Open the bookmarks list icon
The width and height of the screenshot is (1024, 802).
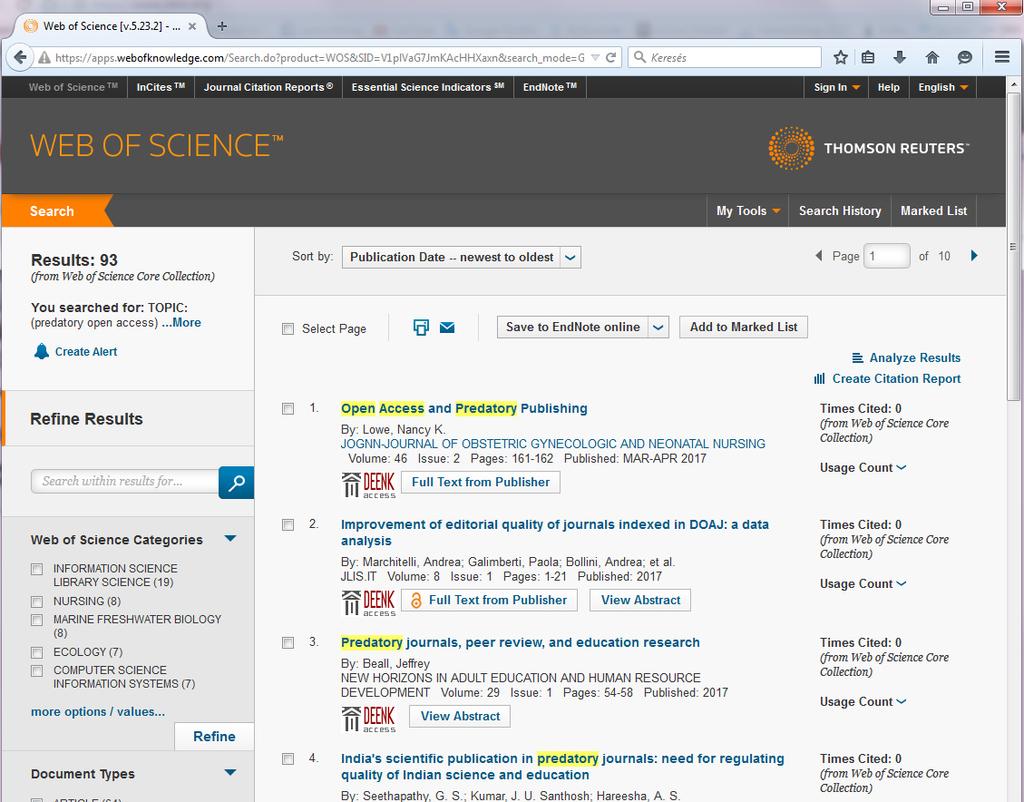tap(868, 57)
